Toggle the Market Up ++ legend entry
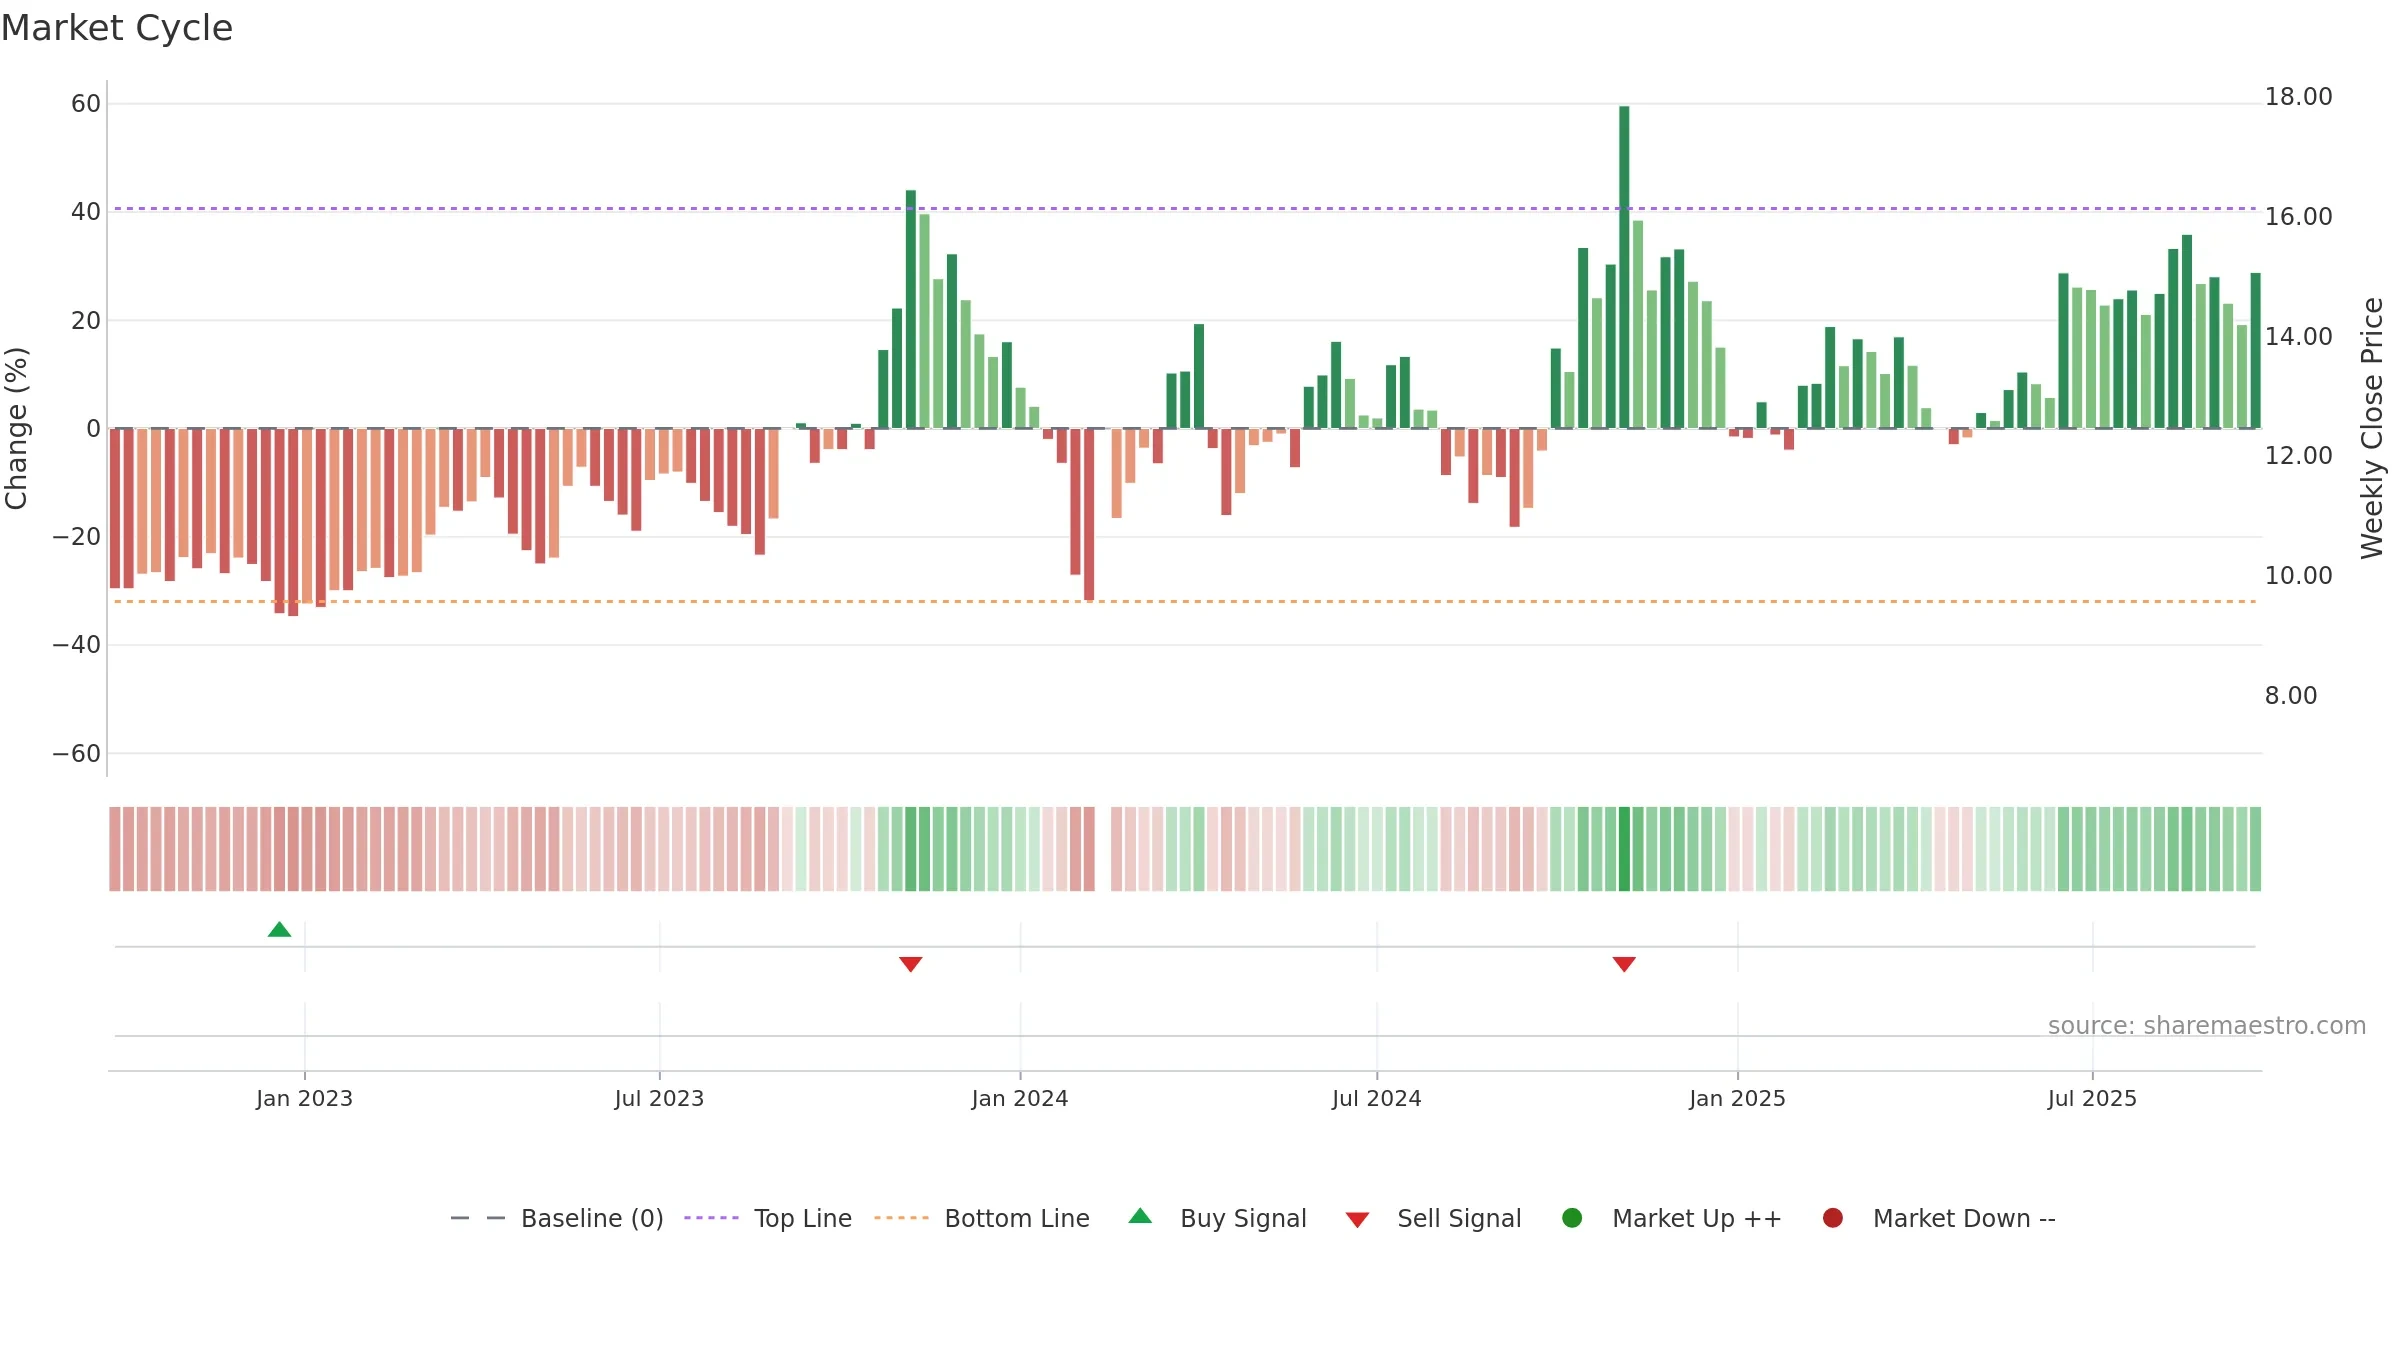 point(1671,1218)
